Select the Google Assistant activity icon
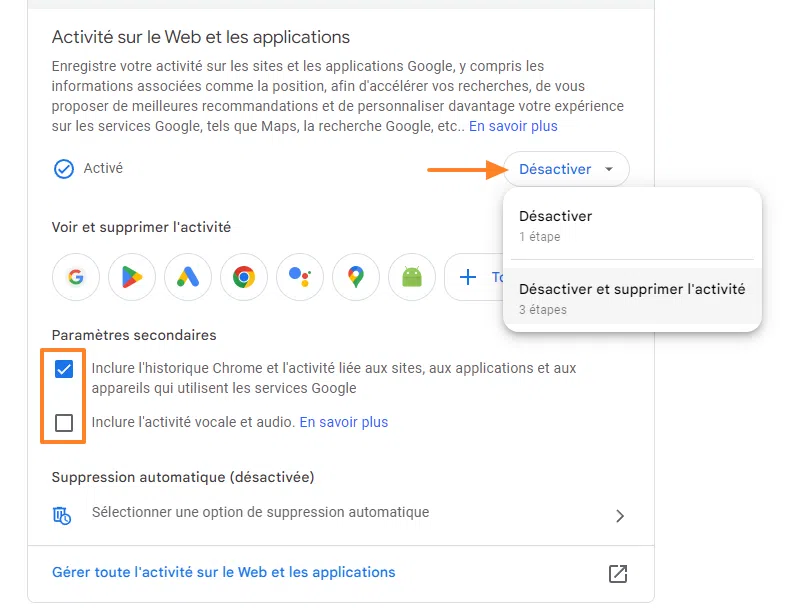This screenshot has height=610, width=800. [x=299, y=277]
